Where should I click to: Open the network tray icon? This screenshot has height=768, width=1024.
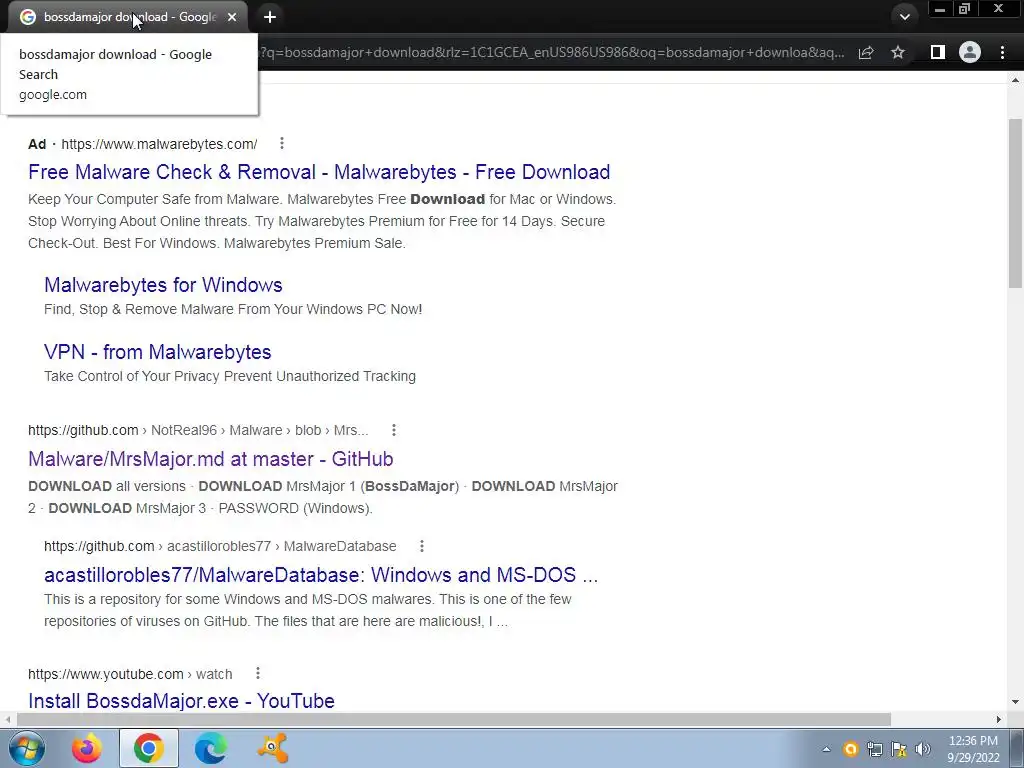click(x=874, y=749)
